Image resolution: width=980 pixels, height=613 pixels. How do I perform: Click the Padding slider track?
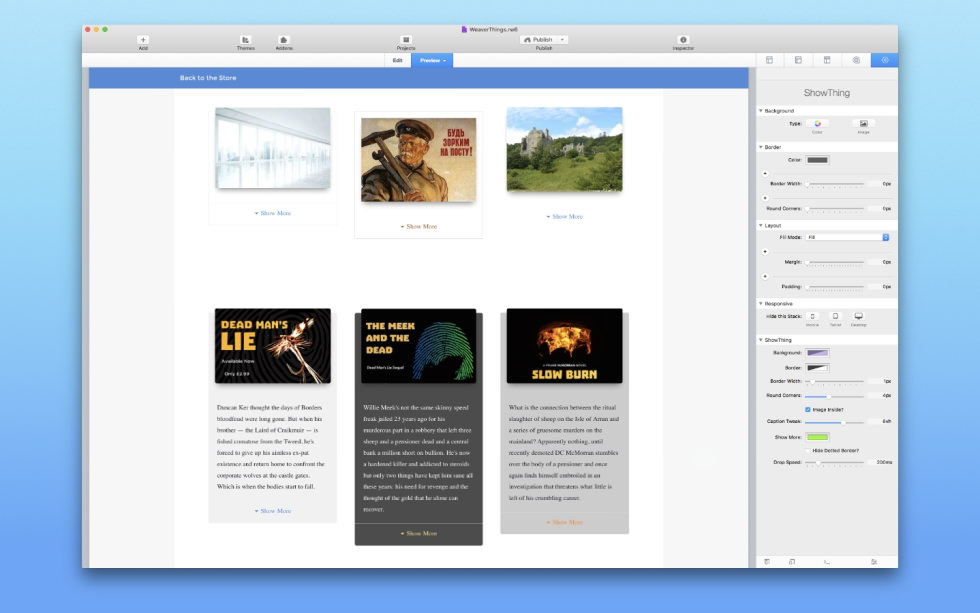834,286
